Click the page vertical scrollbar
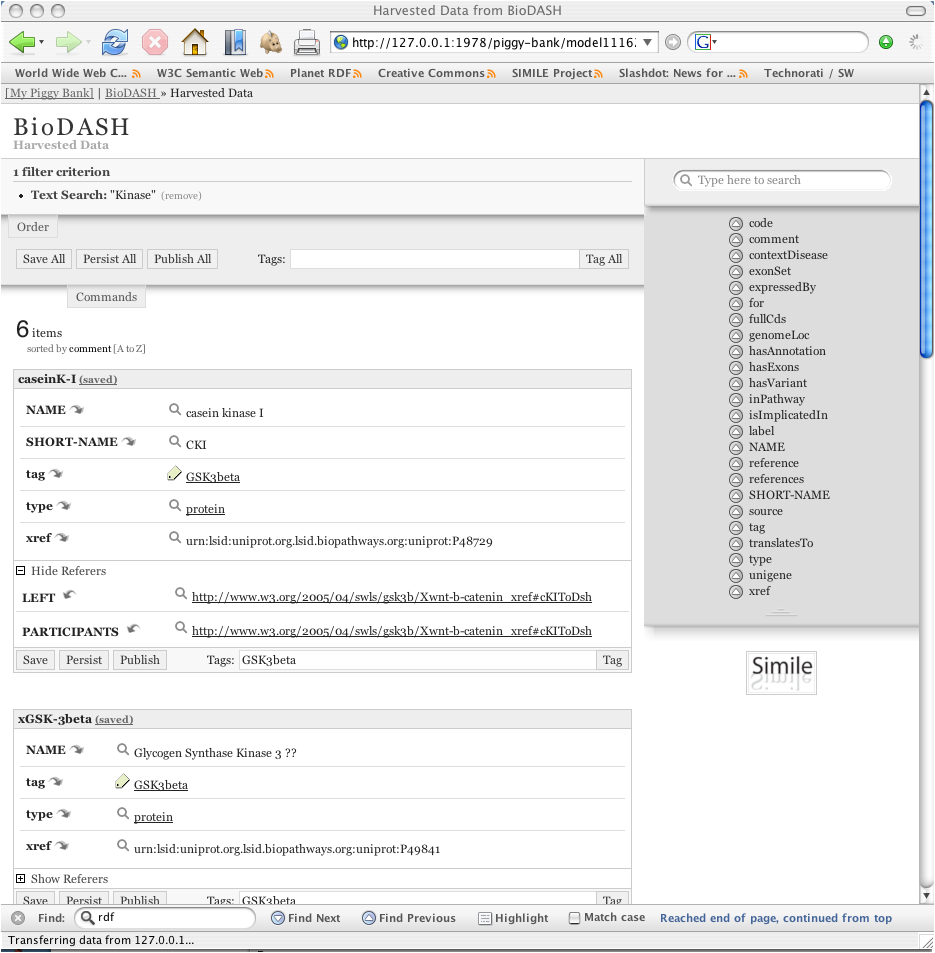Viewport: 935px width, 953px height. (x=926, y=500)
